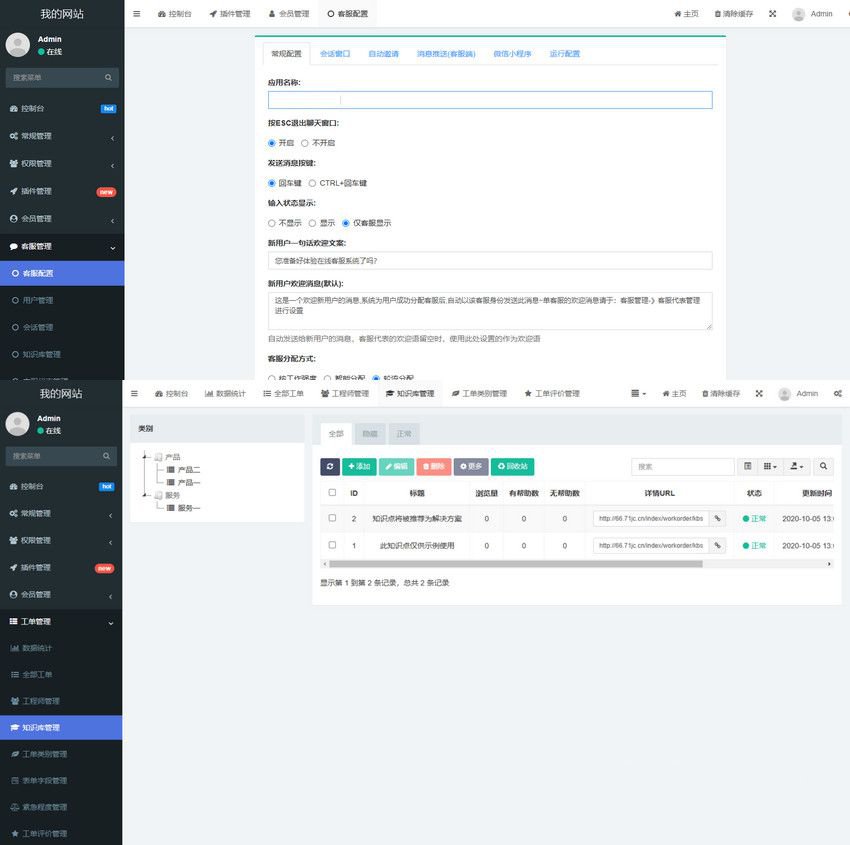
Task: Click inside the 搜索 search input field
Action: [682, 466]
